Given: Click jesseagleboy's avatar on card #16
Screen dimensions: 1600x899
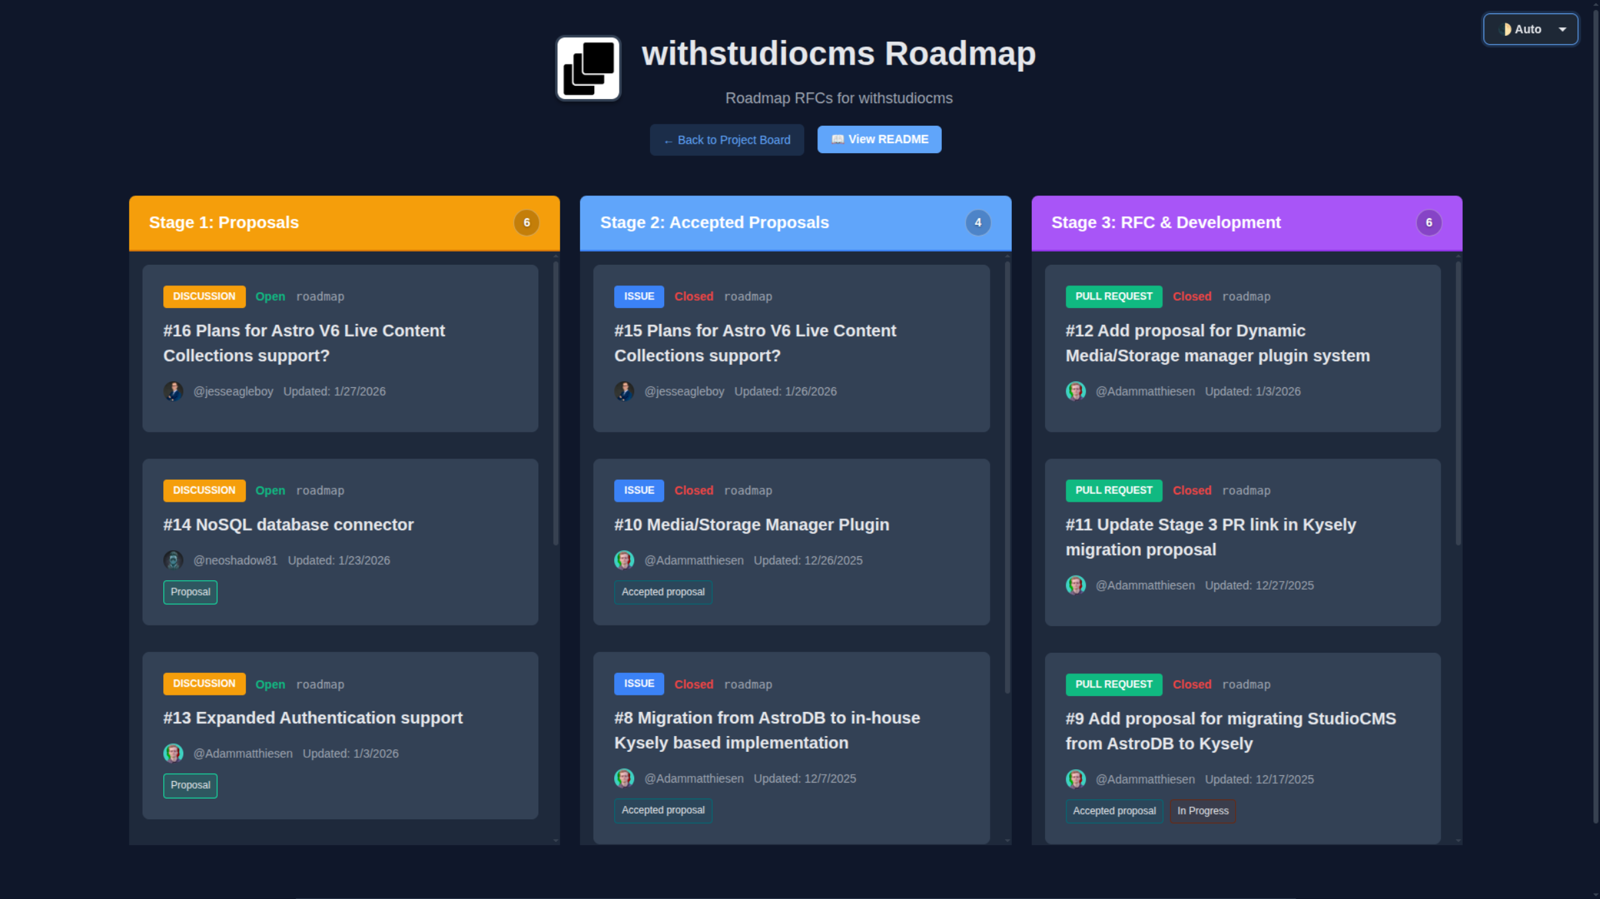Looking at the screenshot, I should 173,391.
